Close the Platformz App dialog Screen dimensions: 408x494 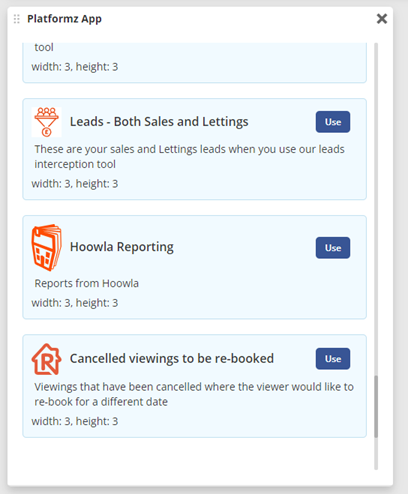[x=382, y=19]
